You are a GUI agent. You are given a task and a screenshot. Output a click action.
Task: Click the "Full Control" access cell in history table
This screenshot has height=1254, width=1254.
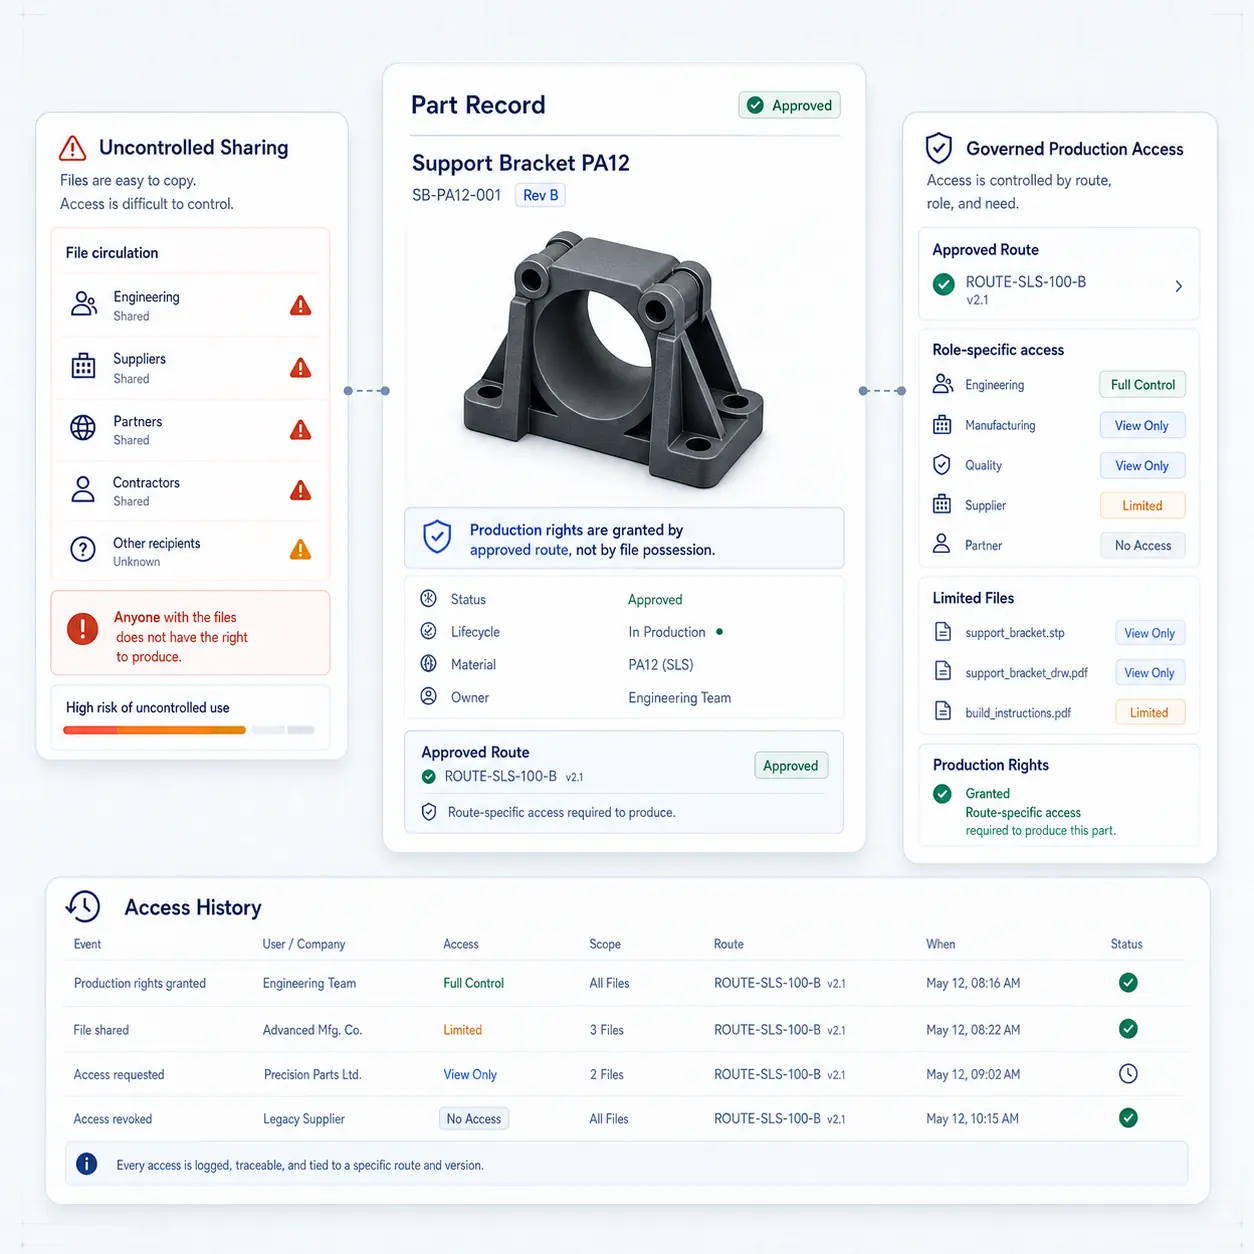474,983
